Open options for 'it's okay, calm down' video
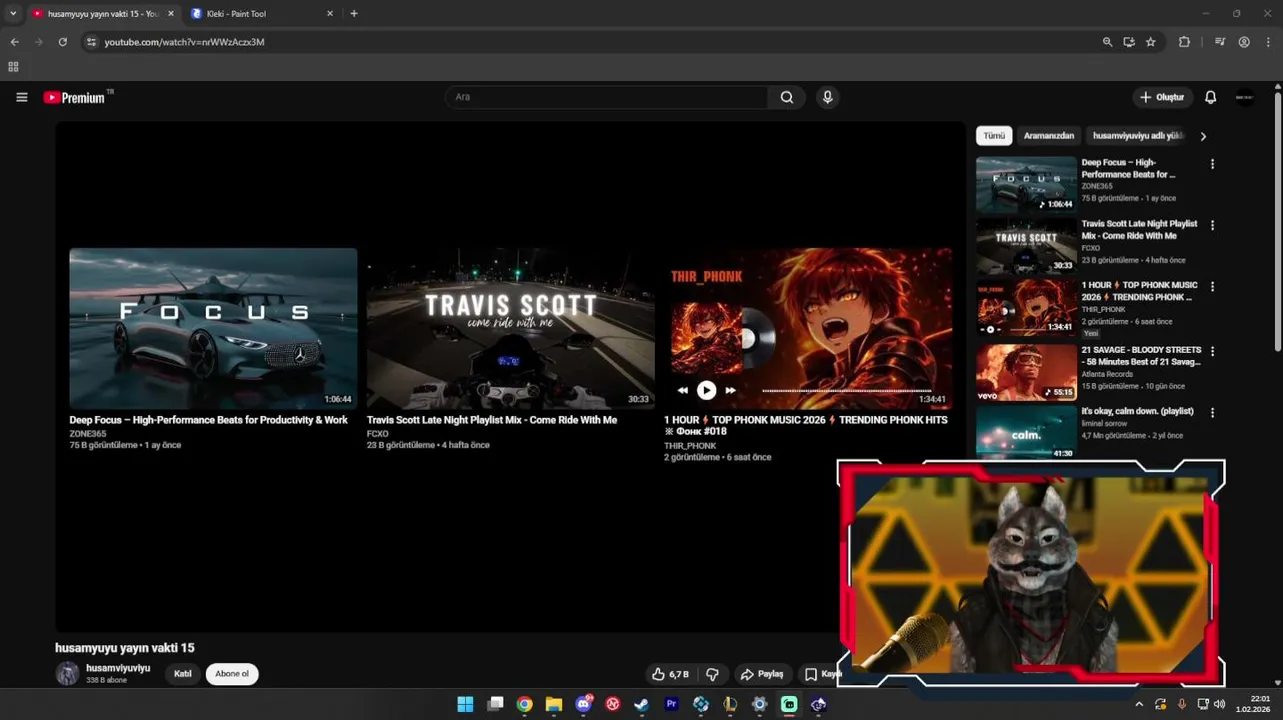Viewport: 1283px width, 720px height. pos(1213,413)
